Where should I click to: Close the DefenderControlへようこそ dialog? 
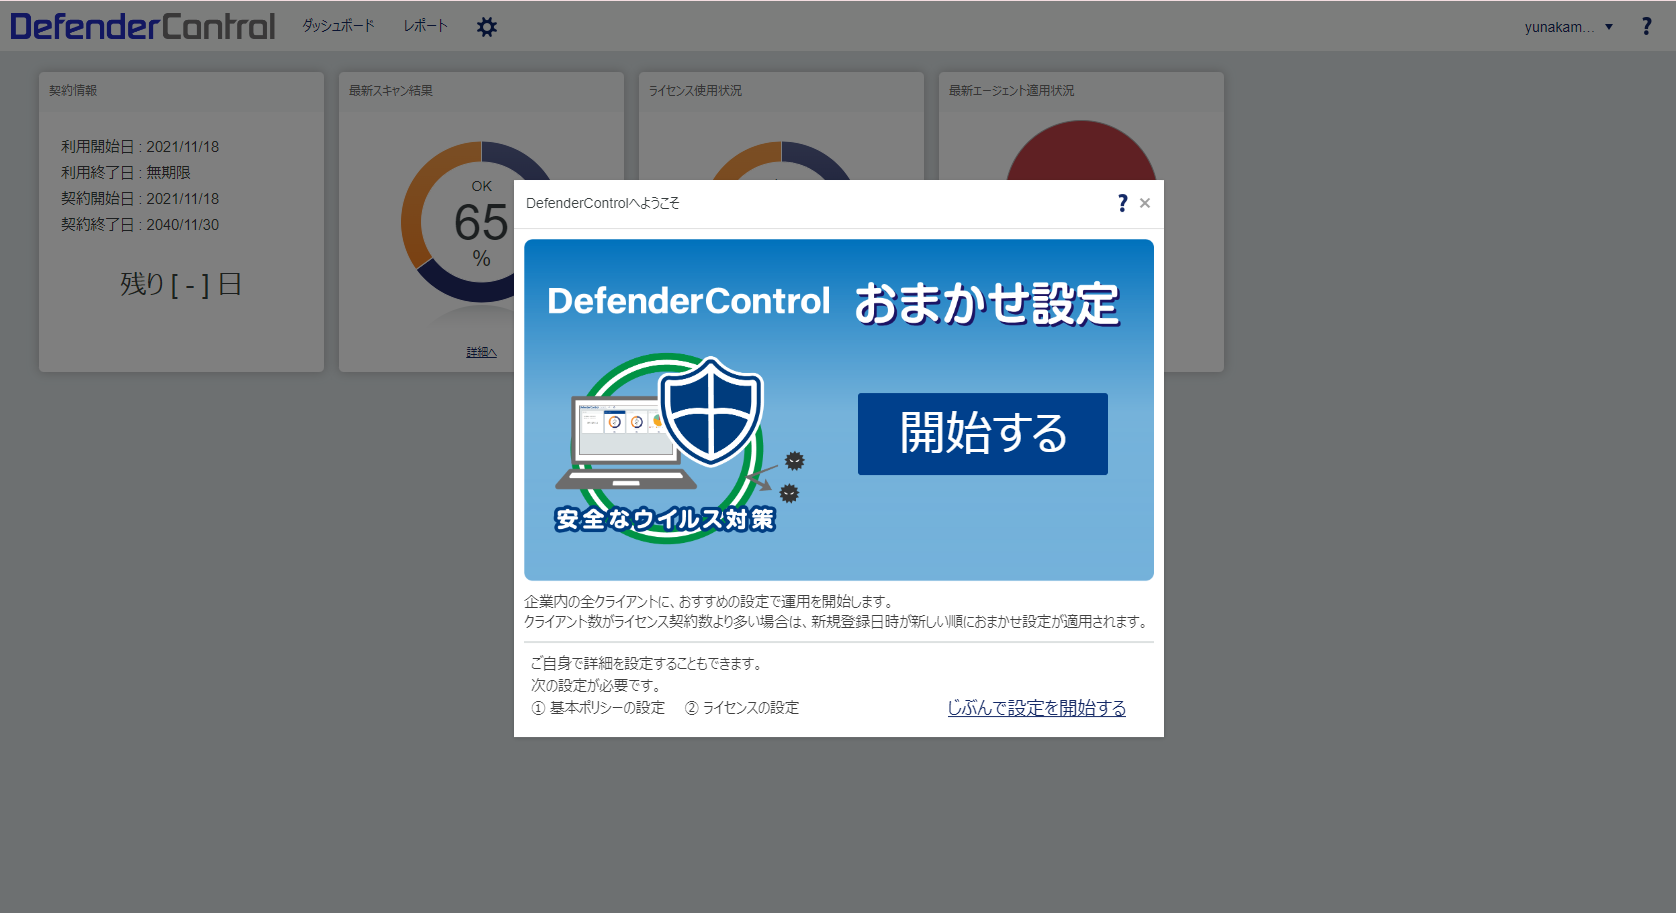pos(1145,203)
